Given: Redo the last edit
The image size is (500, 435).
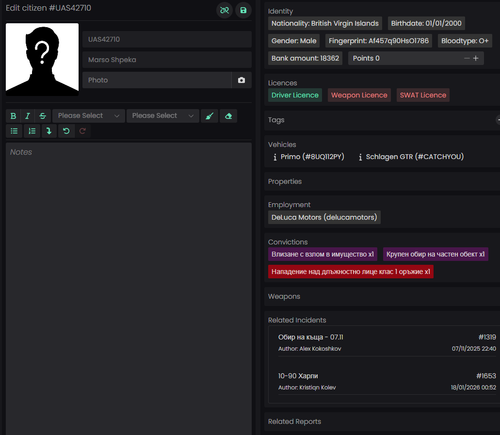Looking at the screenshot, I should (x=82, y=131).
